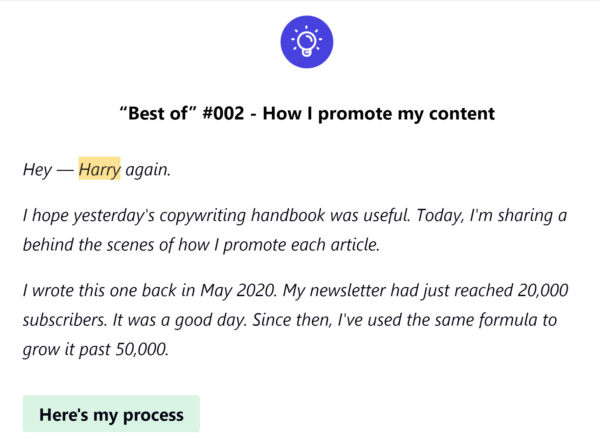Image resolution: width=600 pixels, height=443 pixels.
Task: Click "How I promote my content" in title
Action: coord(378,114)
